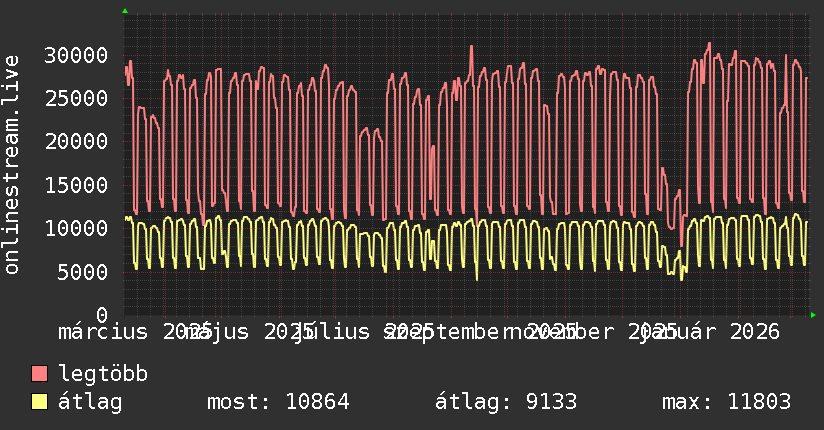Click the 10000 y-axis label
The image size is (824, 430).
pyautogui.click(x=76, y=228)
